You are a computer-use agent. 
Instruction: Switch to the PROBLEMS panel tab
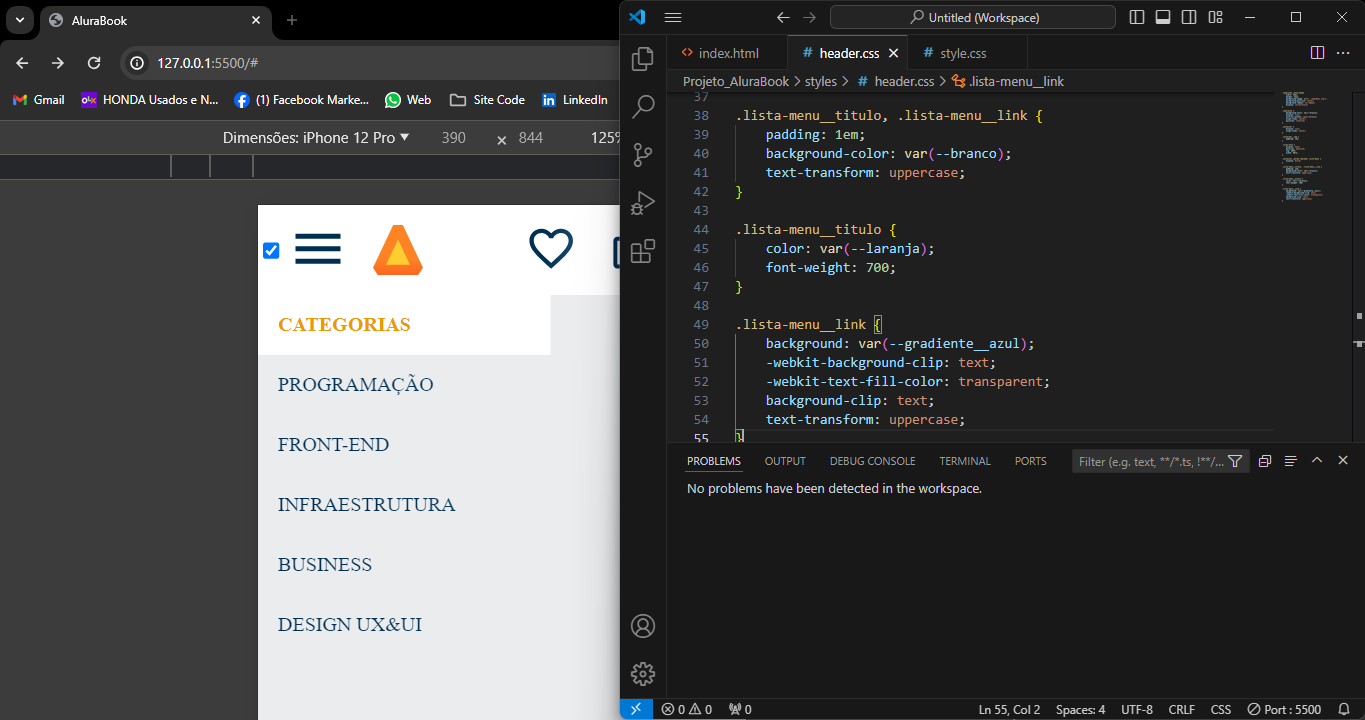pyautogui.click(x=714, y=461)
